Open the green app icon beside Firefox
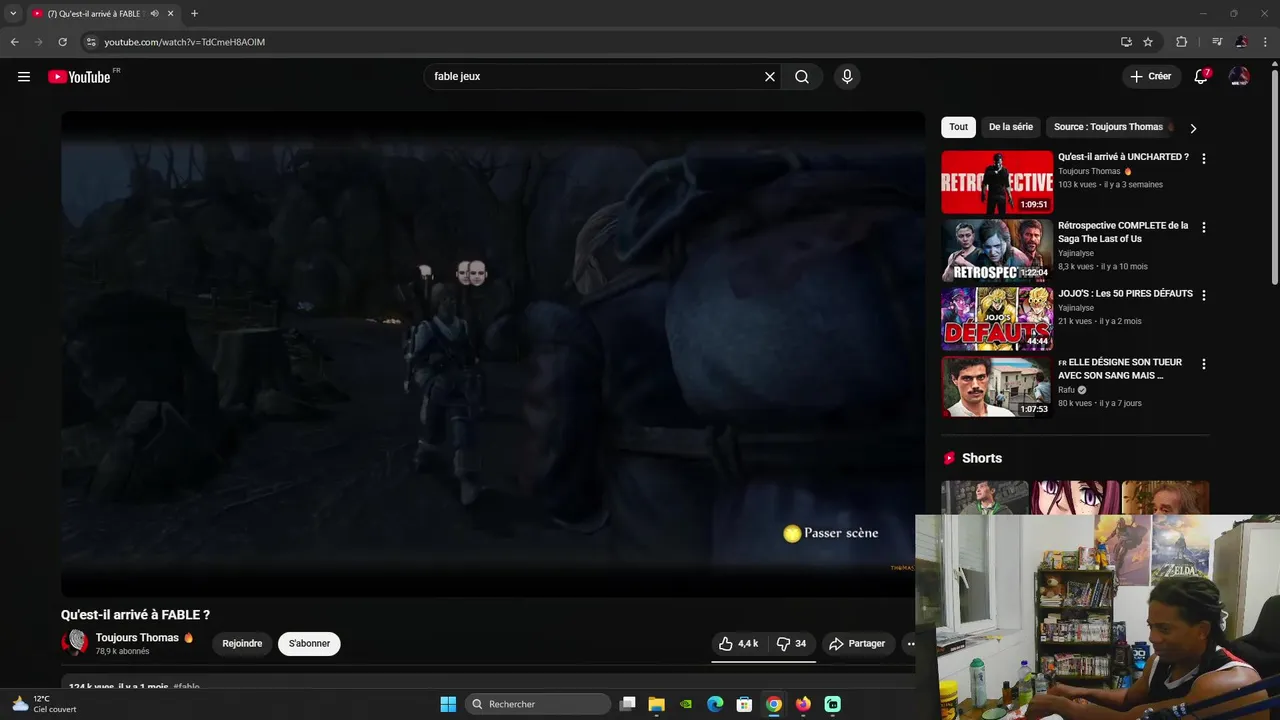The width and height of the screenshot is (1280, 720). click(x=833, y=704)
